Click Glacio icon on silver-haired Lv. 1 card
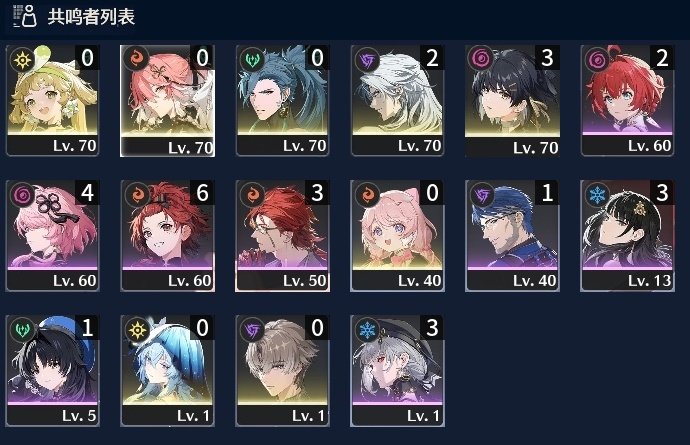 pyautogui.click(x=367, y=329)
